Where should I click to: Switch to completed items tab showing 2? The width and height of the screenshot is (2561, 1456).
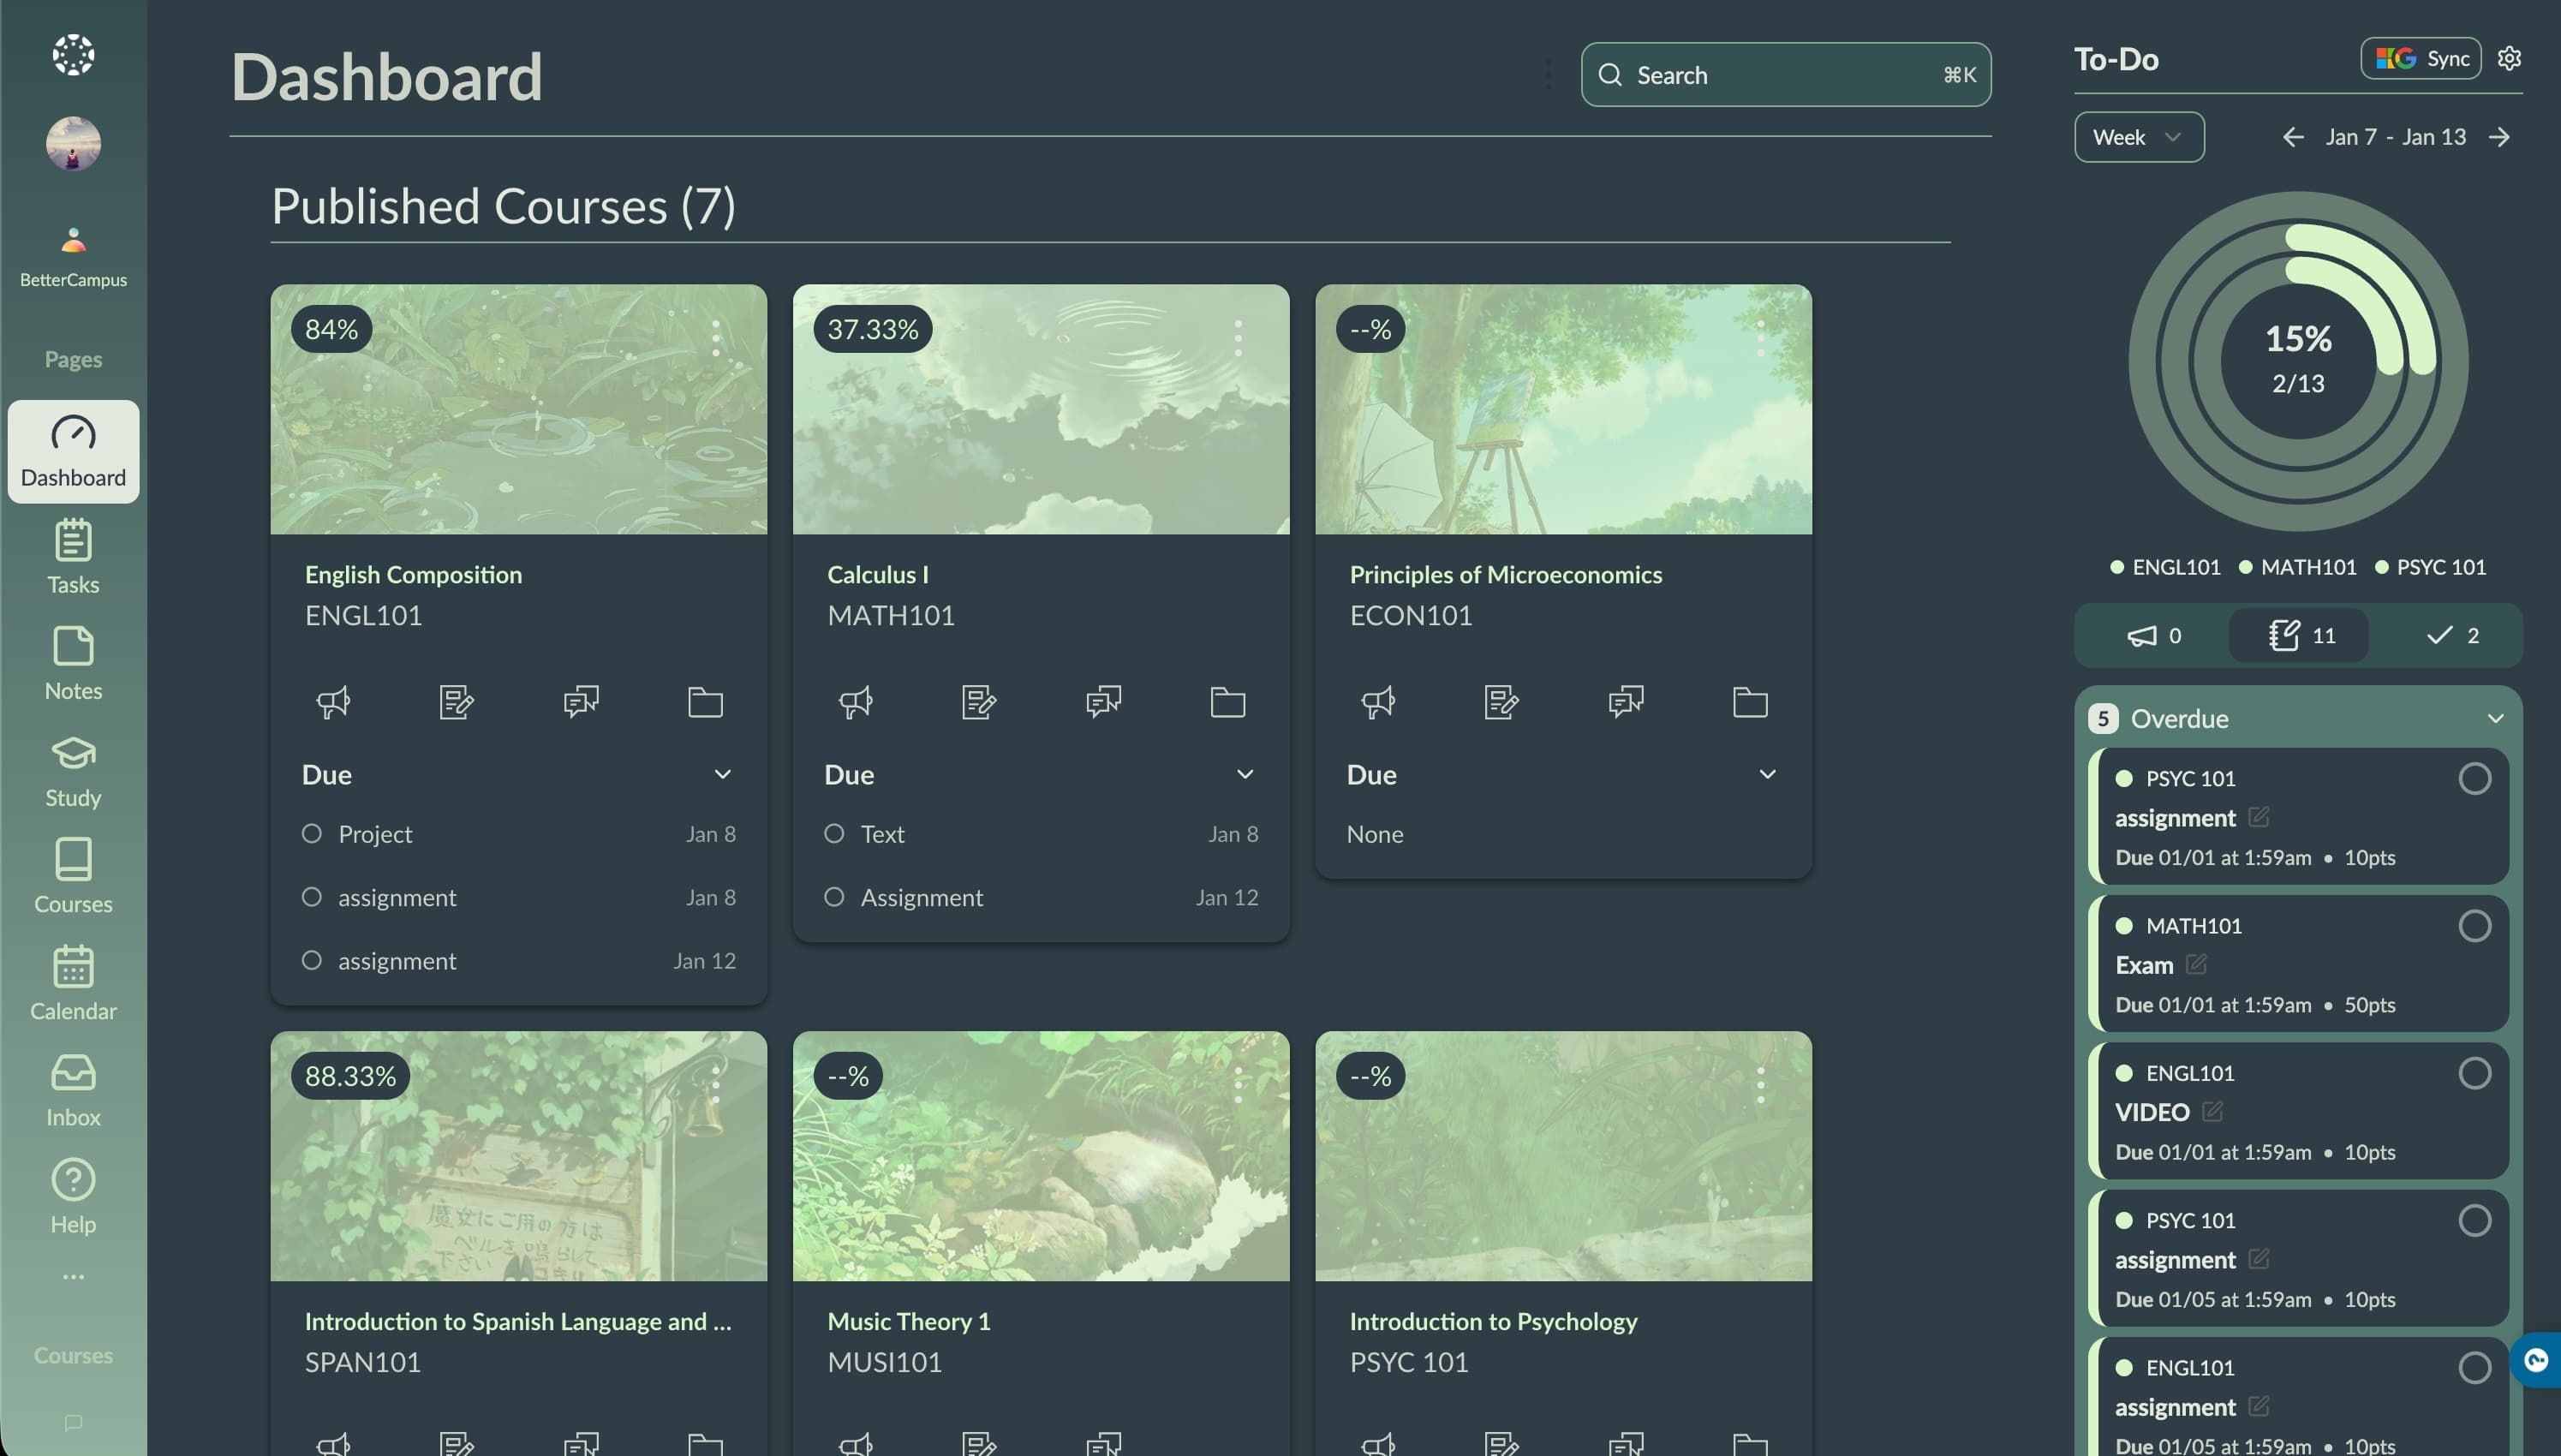click(x=2452, y=635)
